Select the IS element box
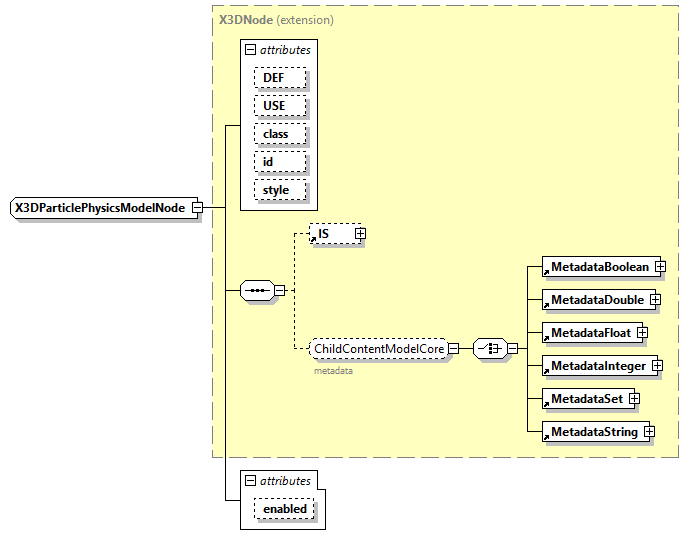The width and height of the screenshot is (689, 549). tap(335, 233)
